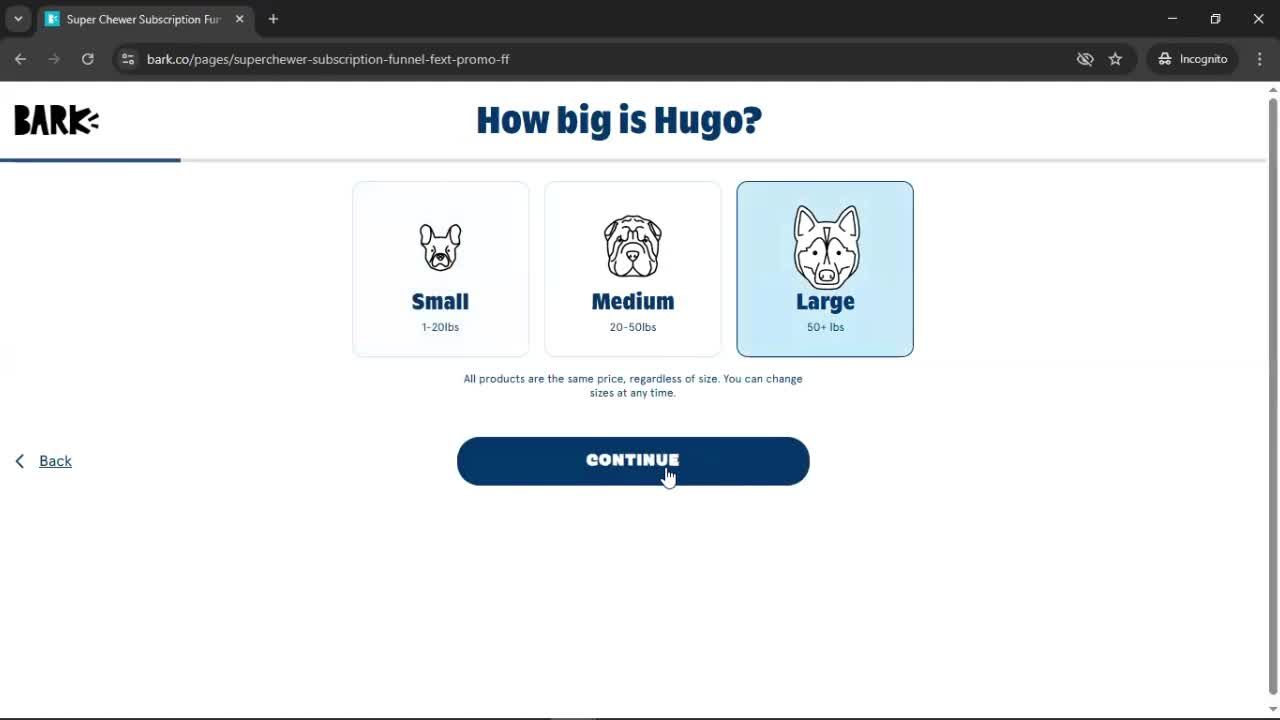
Task: Open the Incognito profile button
Action: point(1193,59)
